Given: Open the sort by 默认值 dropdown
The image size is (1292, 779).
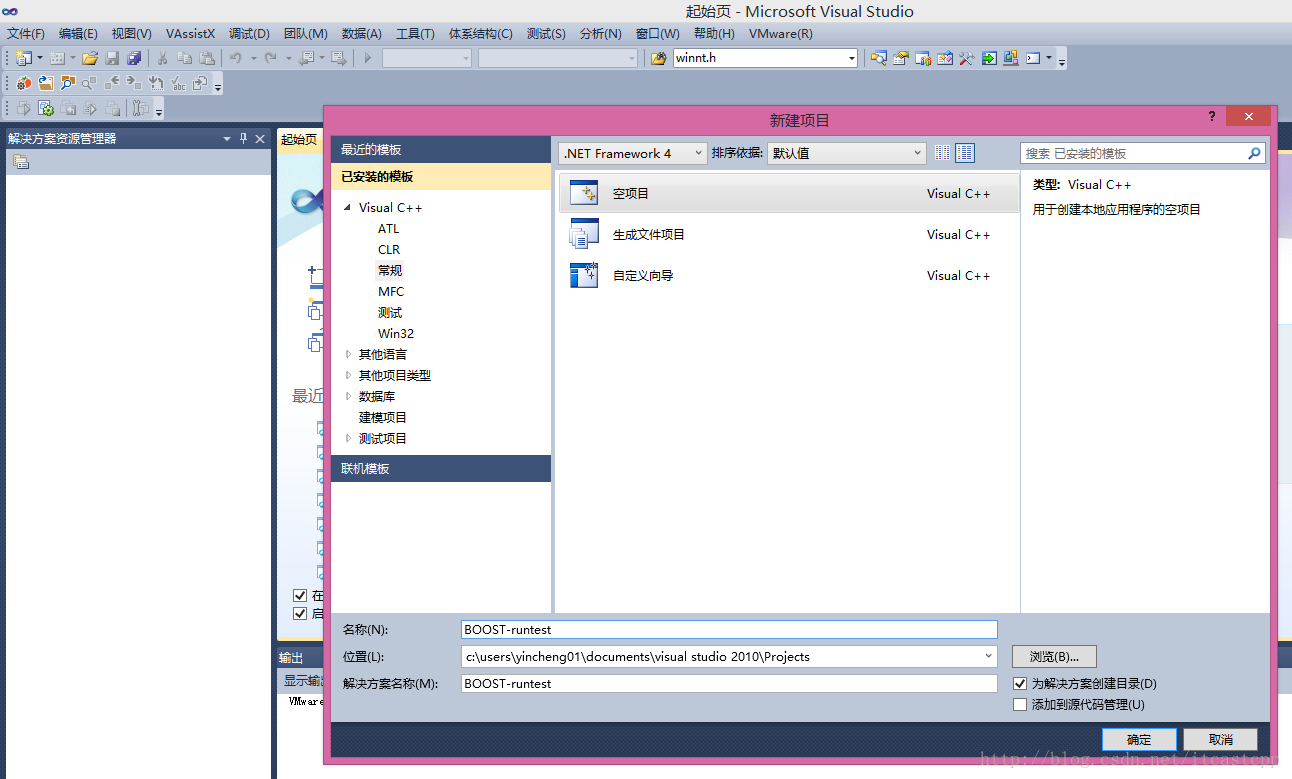Looking at the screenshot, I should [846, 153].
